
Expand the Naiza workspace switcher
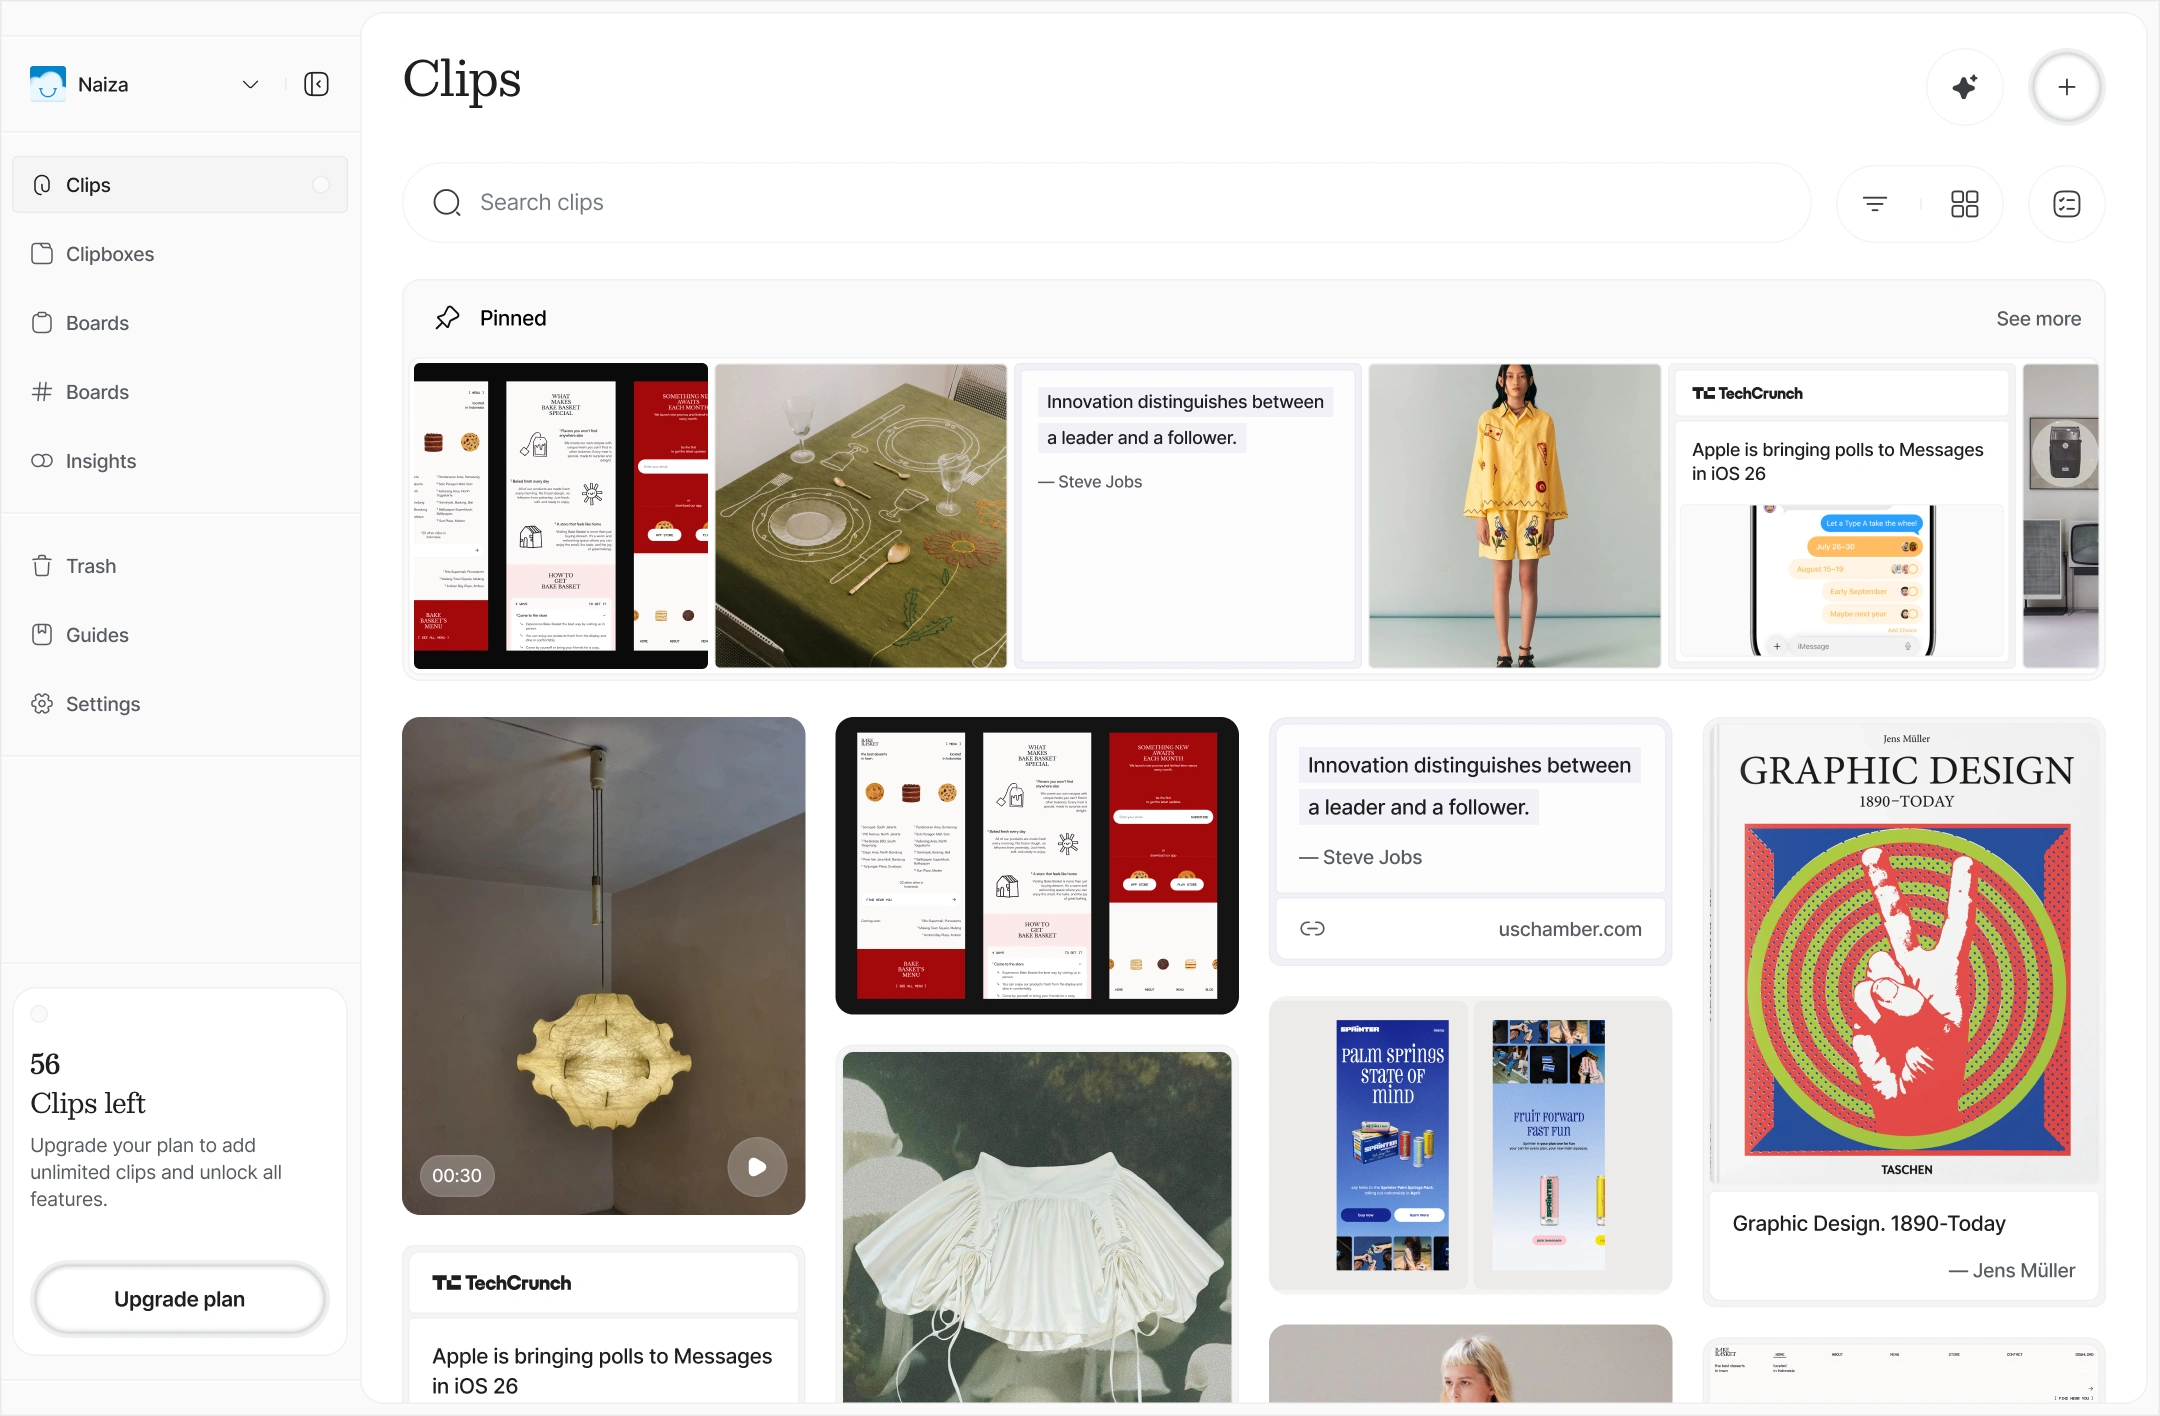click(249, 83)
